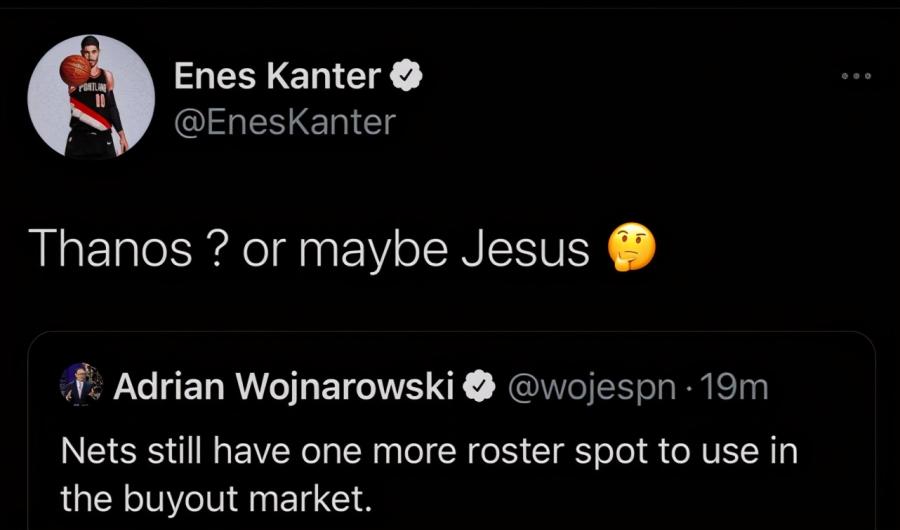Click the verified badge beside Adrian Wojnarowski
The height and width of the screenshot is (530, 900).
pyautogui.click(x=481, y=386)
